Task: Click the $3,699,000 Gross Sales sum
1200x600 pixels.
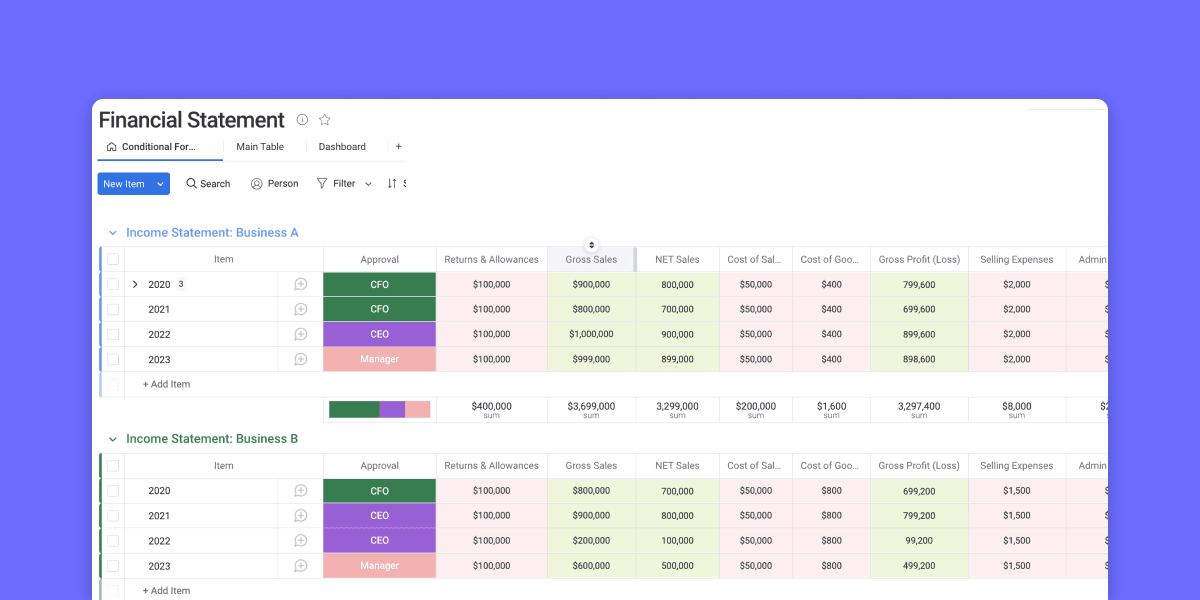Action: 591,409
